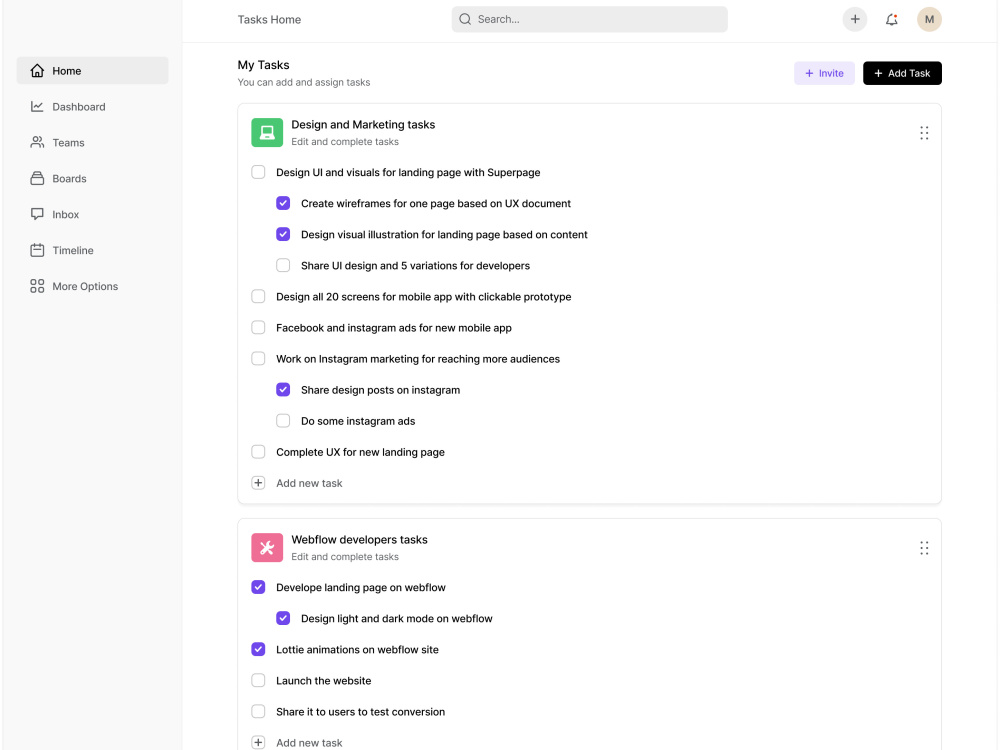Click the round plus button in top bar

[x=855, y=19]
